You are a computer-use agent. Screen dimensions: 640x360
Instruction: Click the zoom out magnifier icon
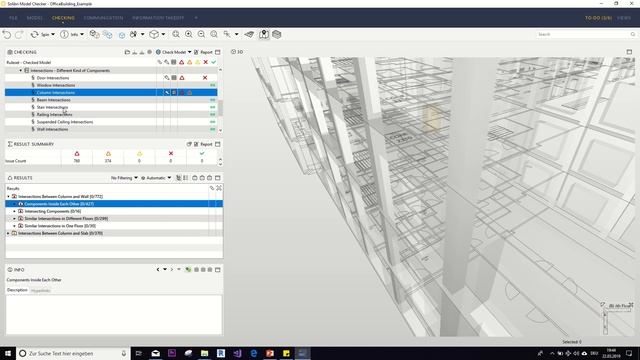[201, 35]
